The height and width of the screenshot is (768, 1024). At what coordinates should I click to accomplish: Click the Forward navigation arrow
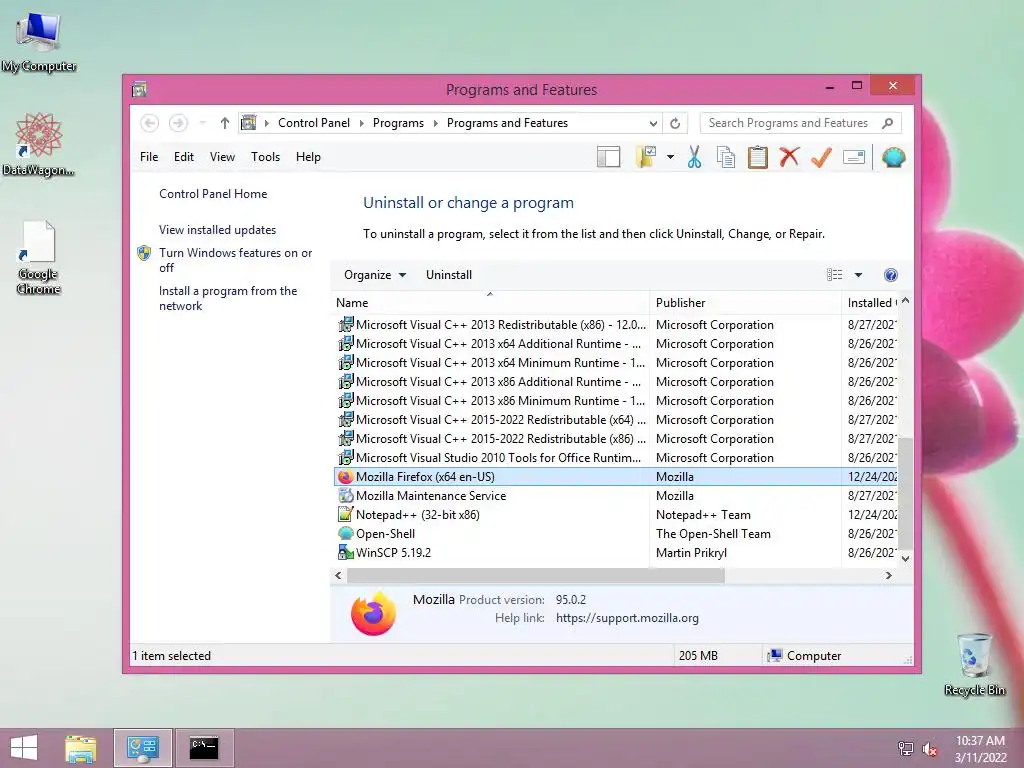click(178, 123)
